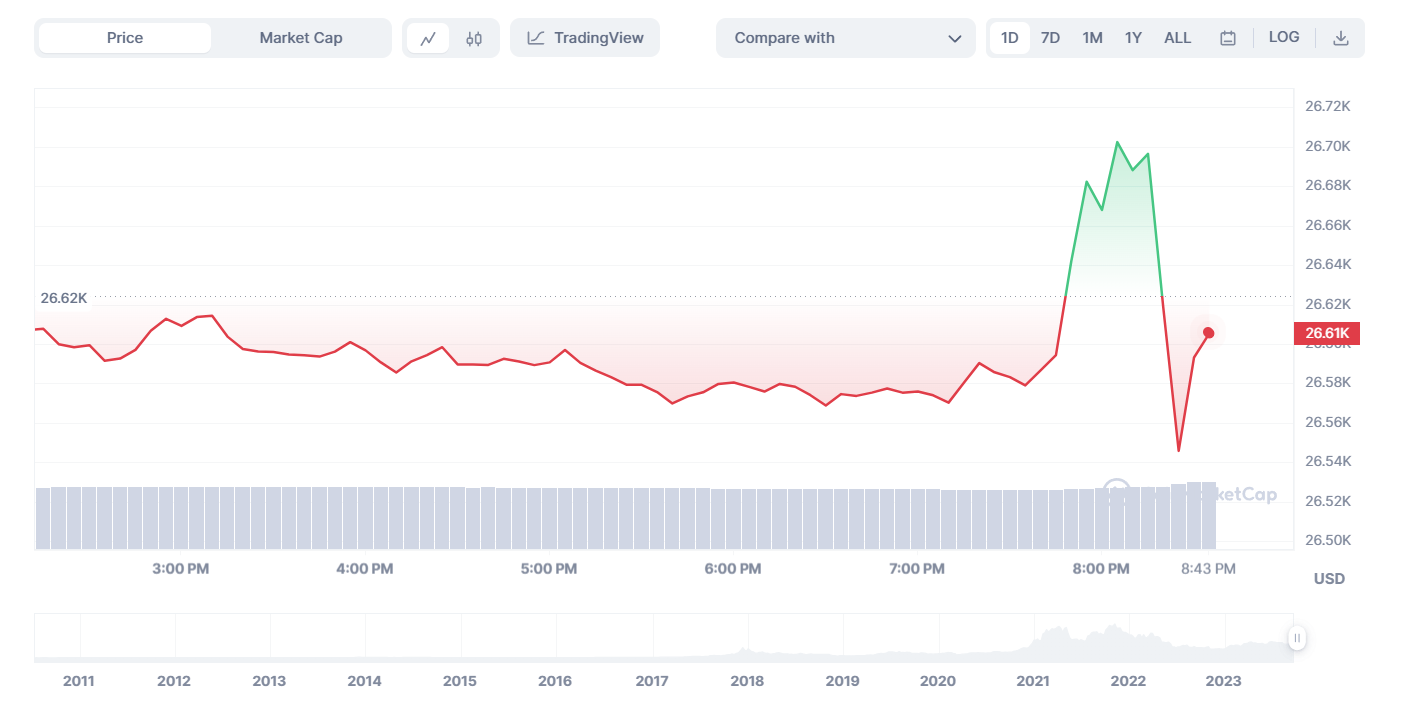Viewport: 1425px width, 721px height.
Task: Click the 1Y range button
Action: coord(1133,37)
